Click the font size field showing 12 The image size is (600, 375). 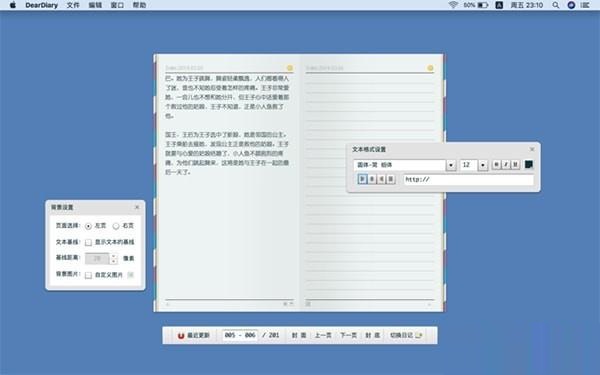pyautogui.click(x=469, y=165)
